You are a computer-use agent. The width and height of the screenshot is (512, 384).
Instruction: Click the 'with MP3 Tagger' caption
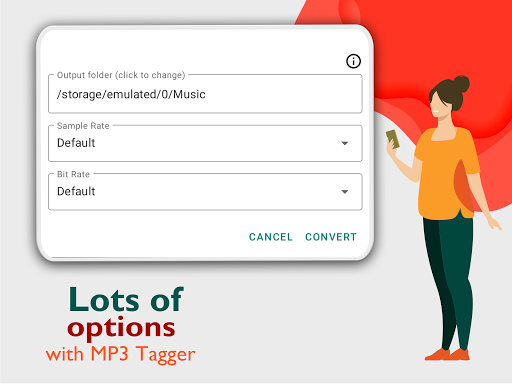point(120,354)
